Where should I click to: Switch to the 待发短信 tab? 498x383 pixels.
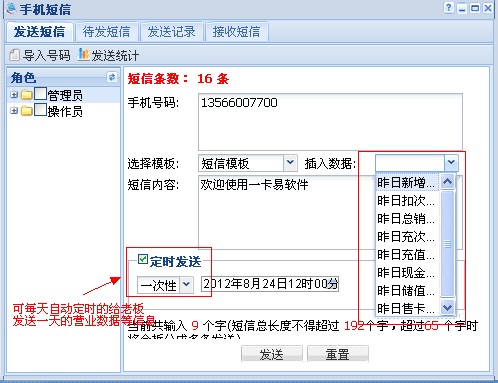[107, 32]
